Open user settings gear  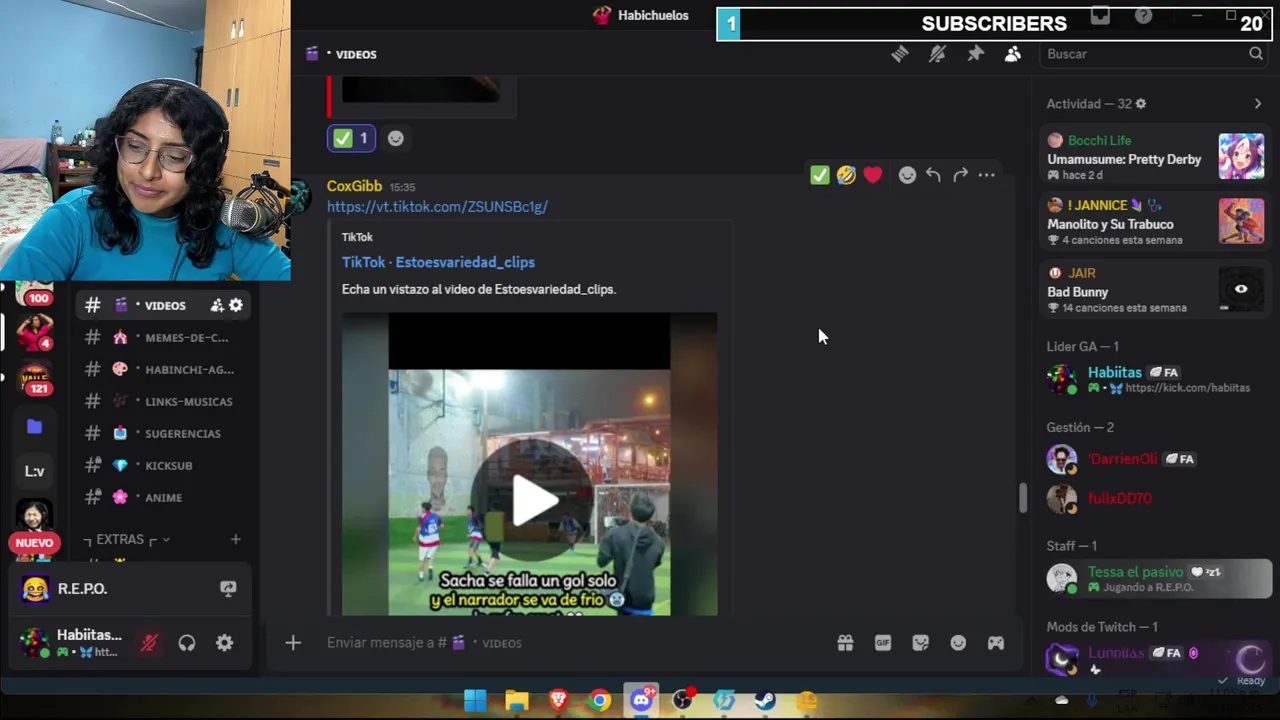[x=225, y=643]
